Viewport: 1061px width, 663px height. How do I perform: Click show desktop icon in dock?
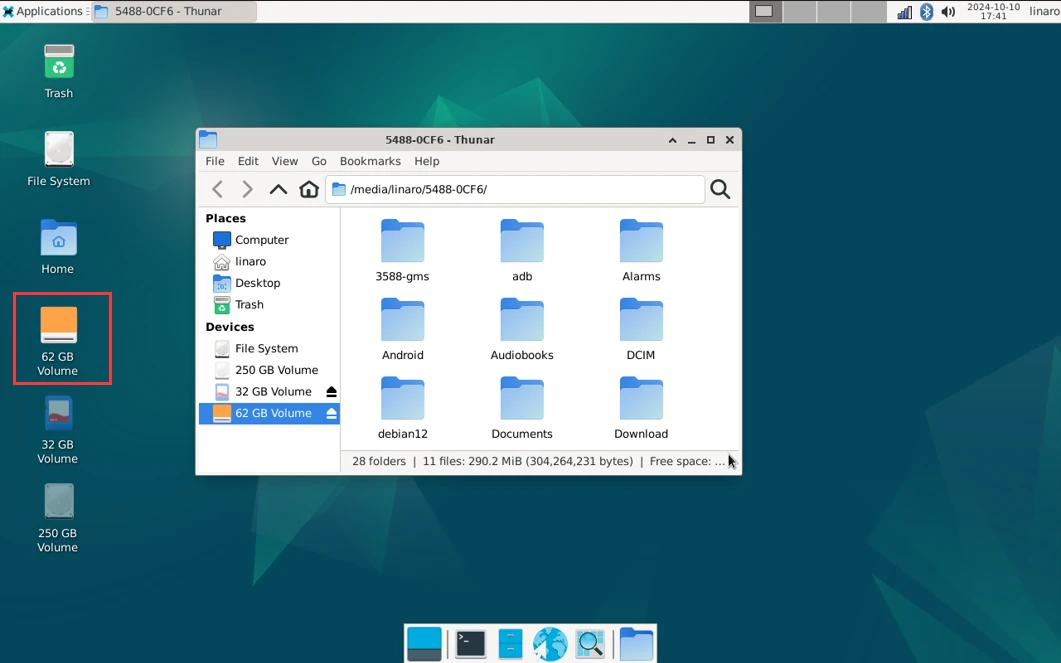424,643
